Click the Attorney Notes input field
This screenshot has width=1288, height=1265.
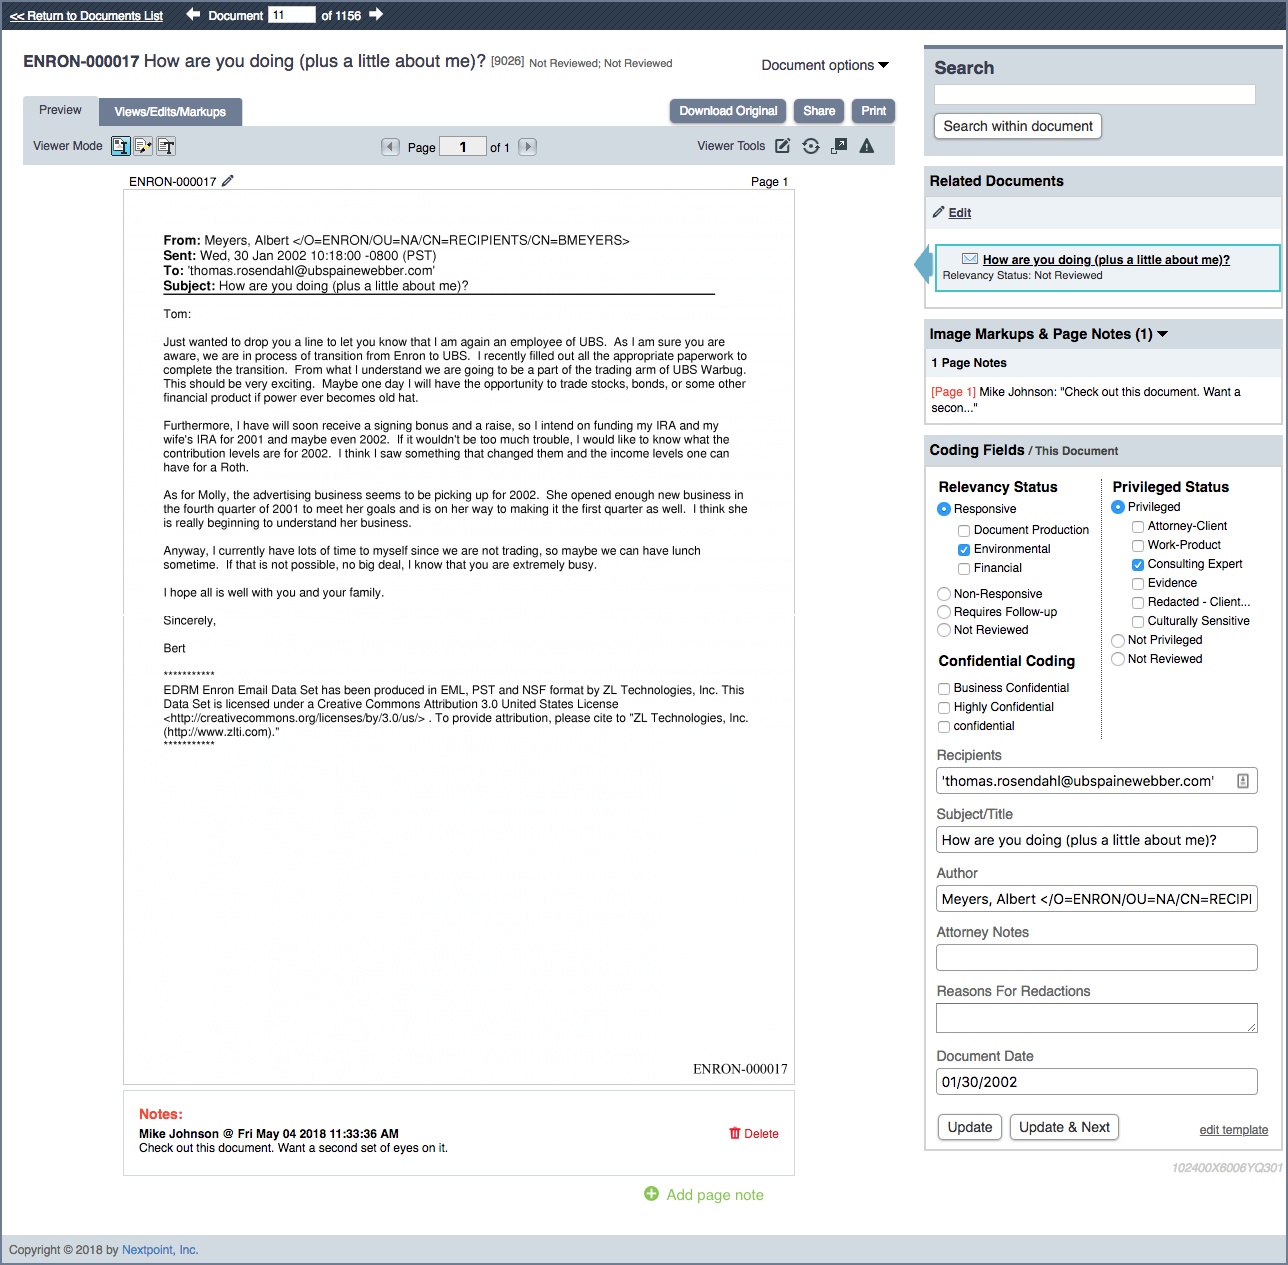tap(1096, 958)
